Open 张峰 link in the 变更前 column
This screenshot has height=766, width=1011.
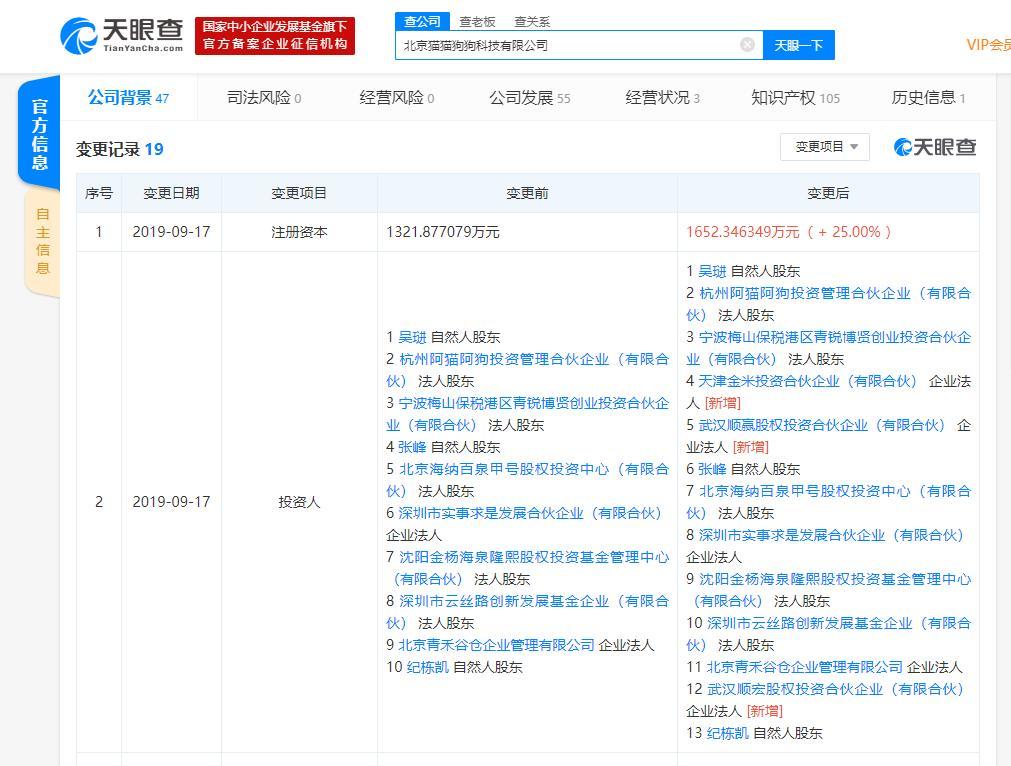point(412,447)
